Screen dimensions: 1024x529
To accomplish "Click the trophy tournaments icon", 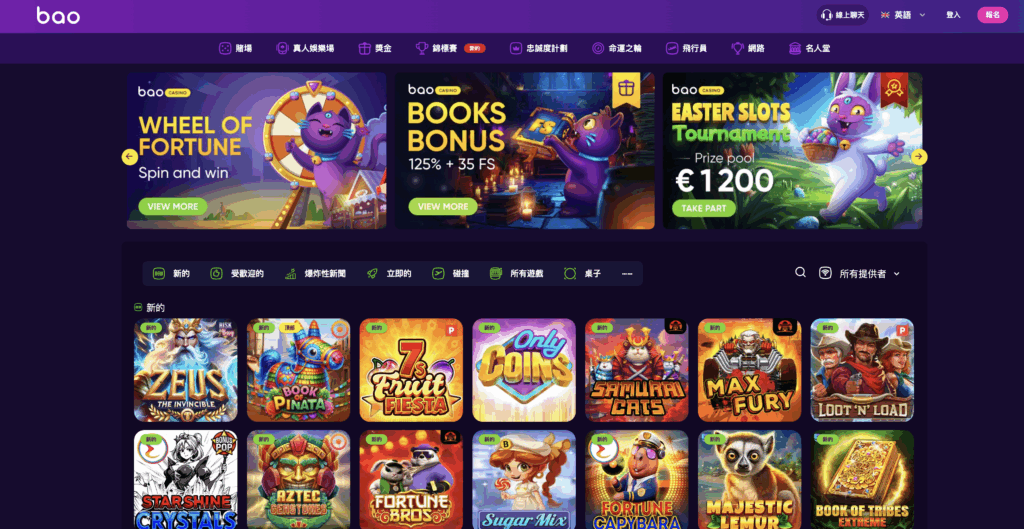I will [x=421, y=48].
